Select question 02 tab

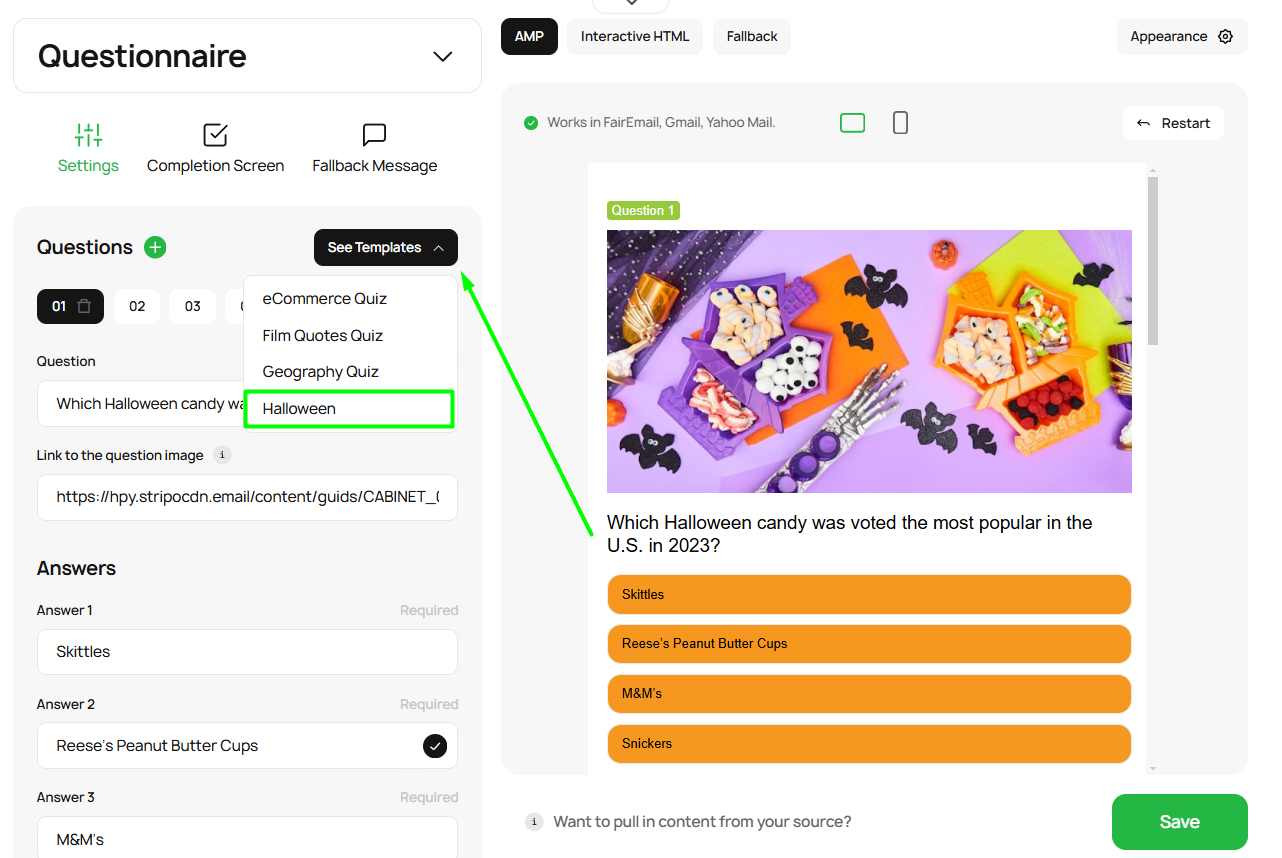[137, 307]
